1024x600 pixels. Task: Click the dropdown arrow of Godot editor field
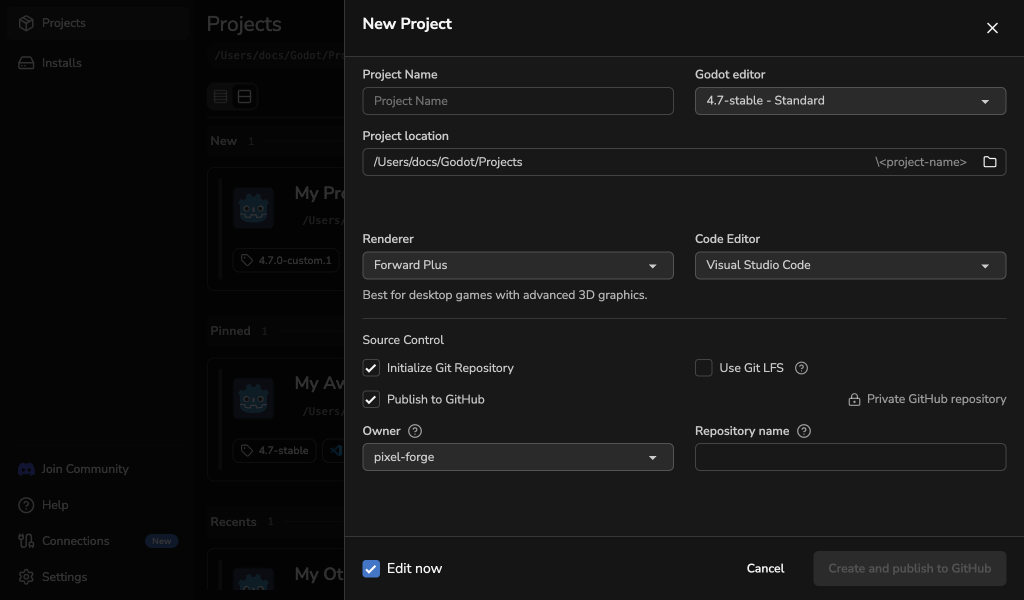(985, 102)
